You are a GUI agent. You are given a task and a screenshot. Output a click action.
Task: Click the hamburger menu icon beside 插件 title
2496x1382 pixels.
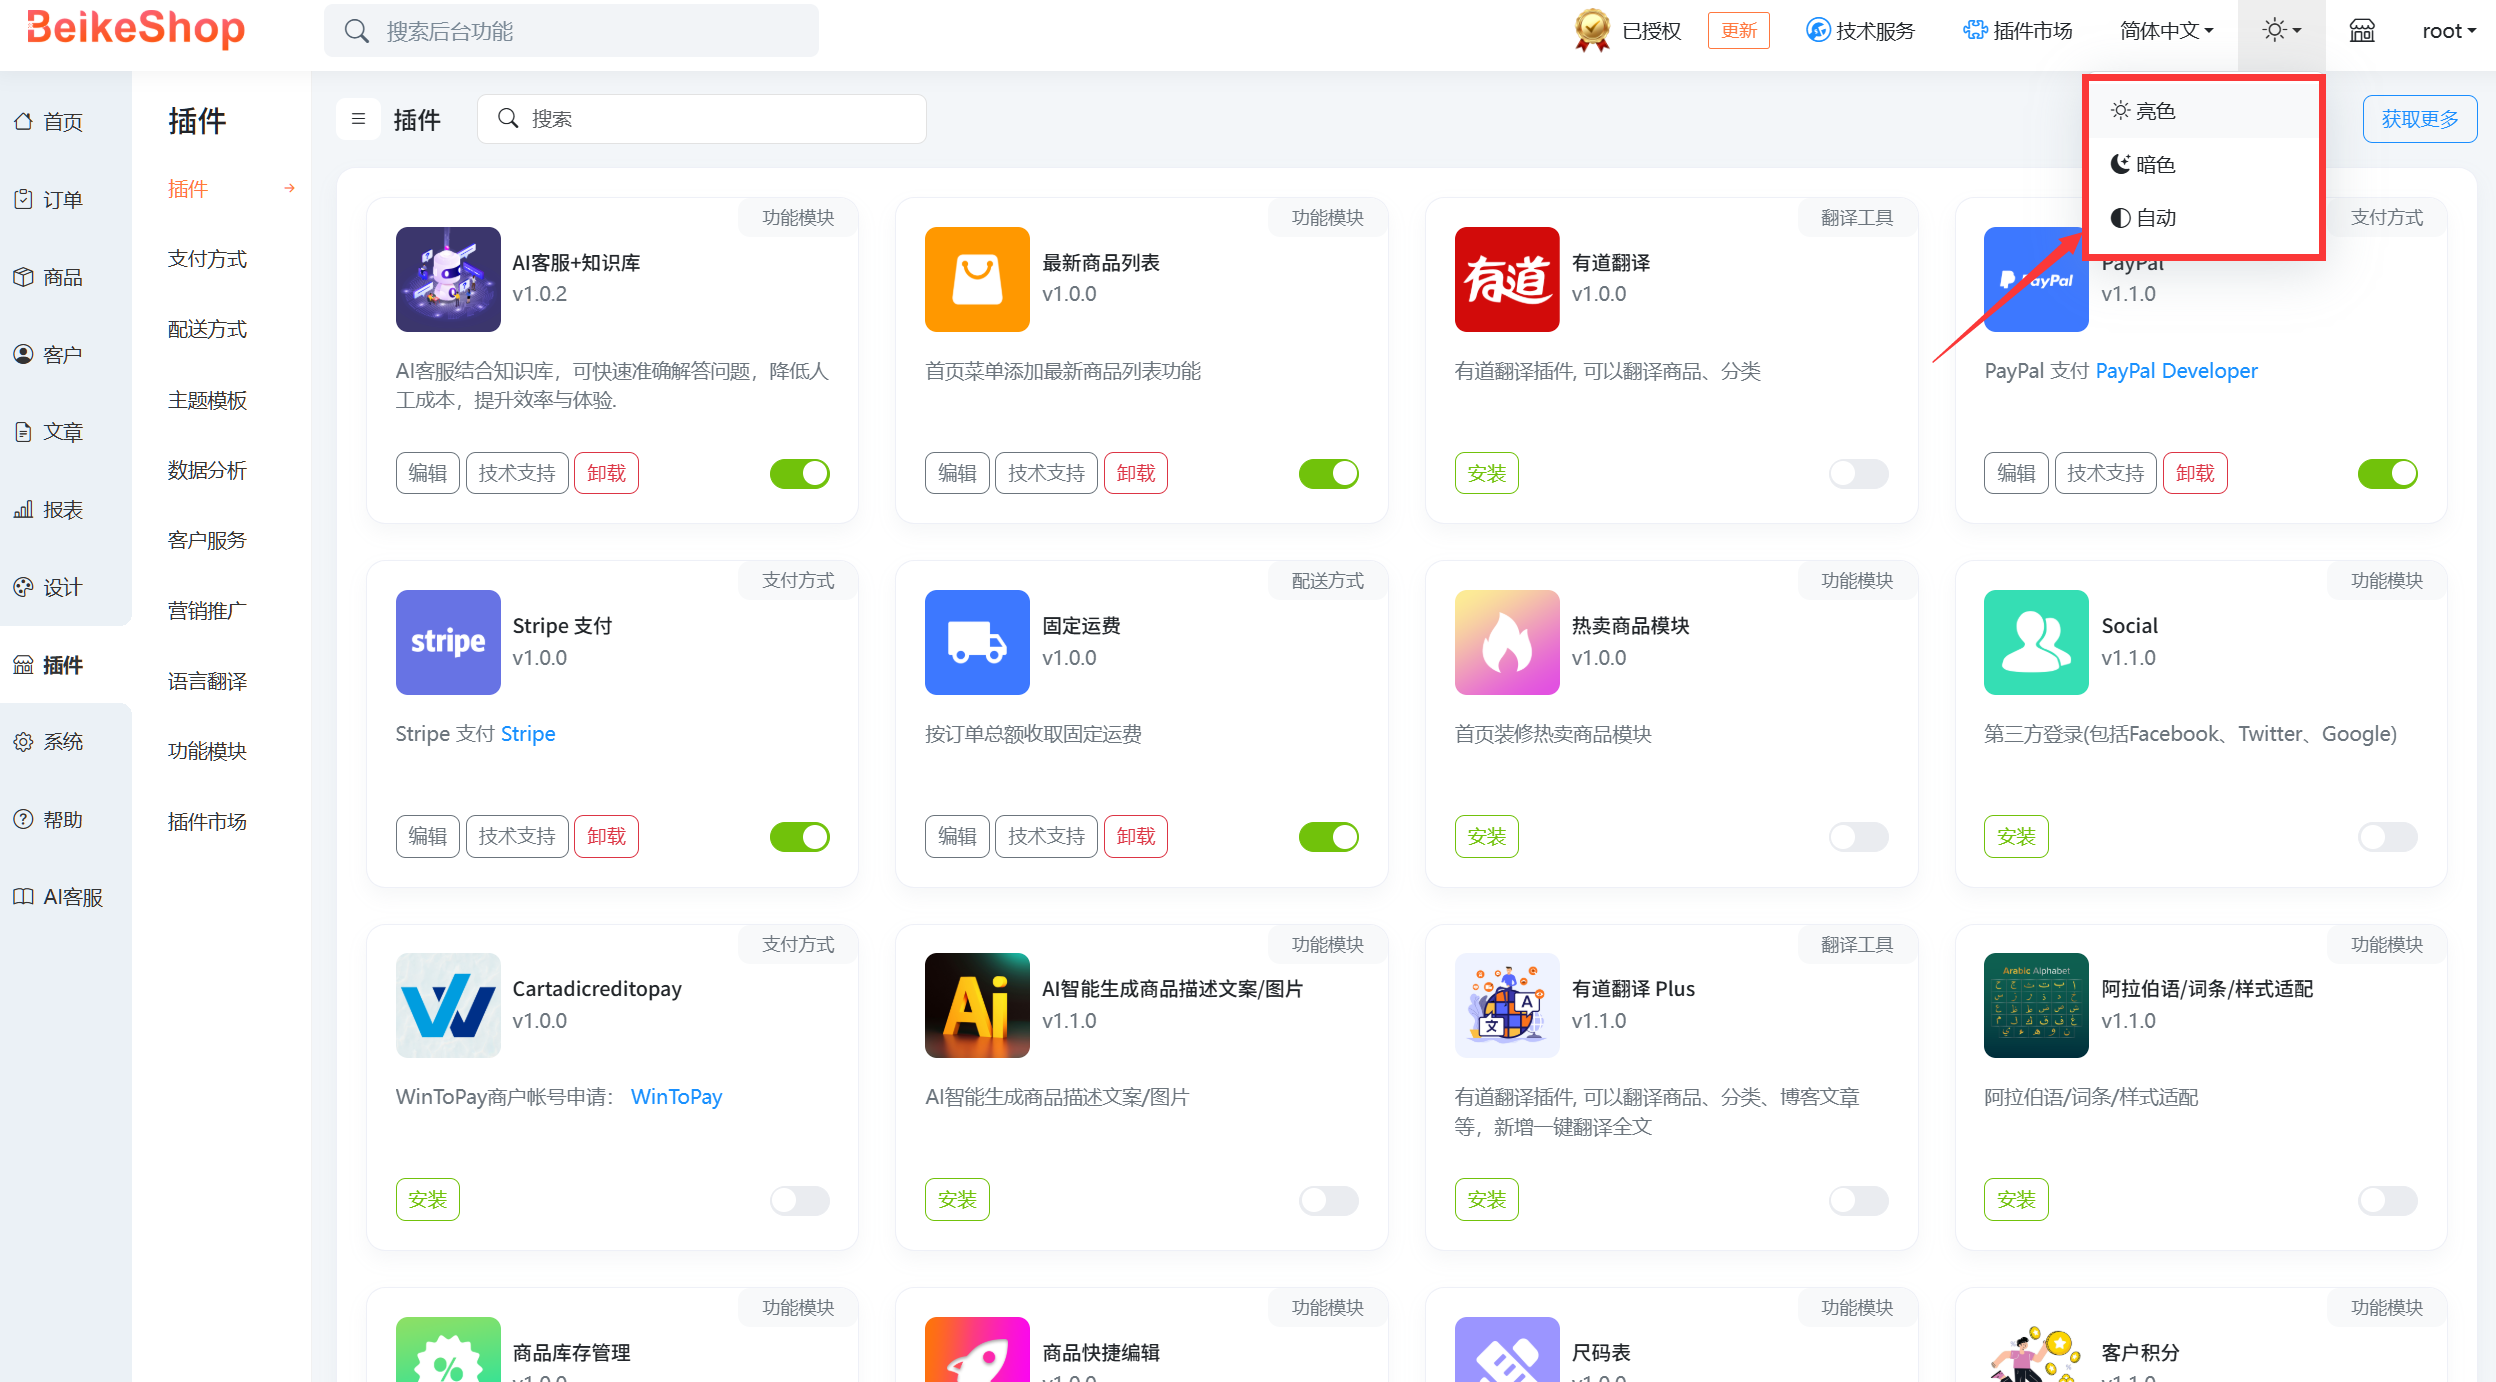358,119
